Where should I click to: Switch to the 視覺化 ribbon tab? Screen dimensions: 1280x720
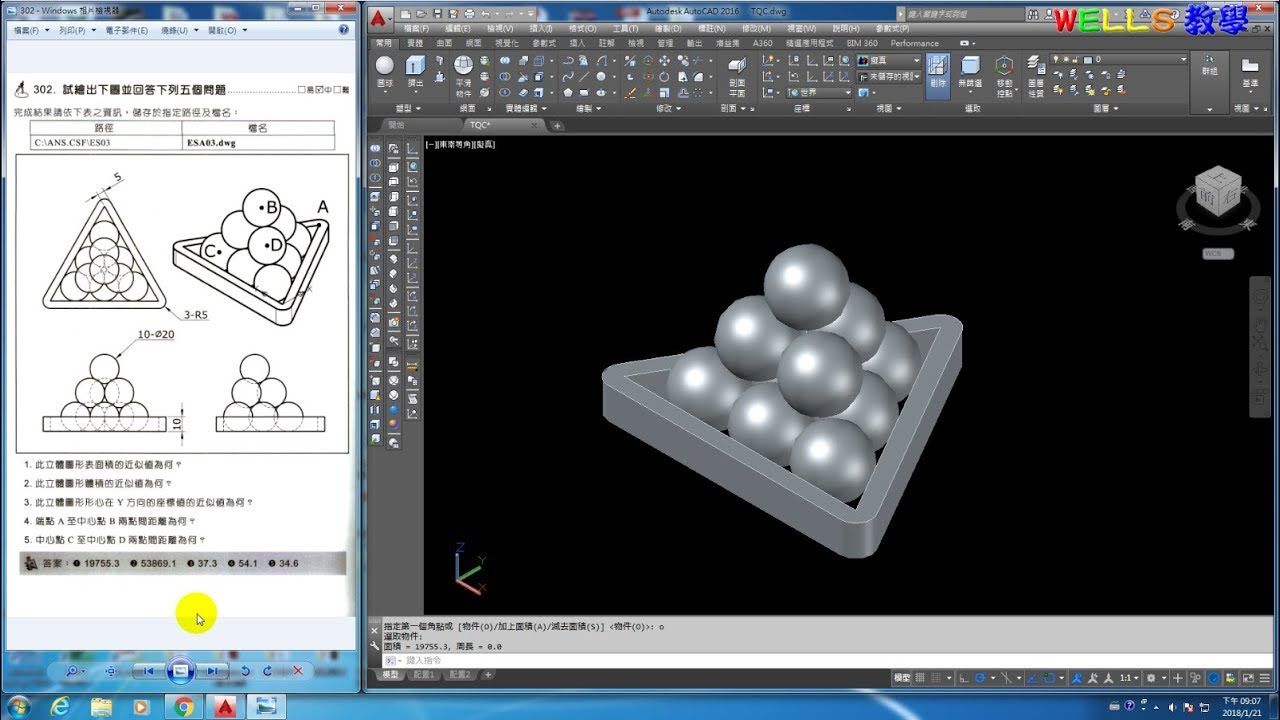pyautogui.click(x=508, y=43)
